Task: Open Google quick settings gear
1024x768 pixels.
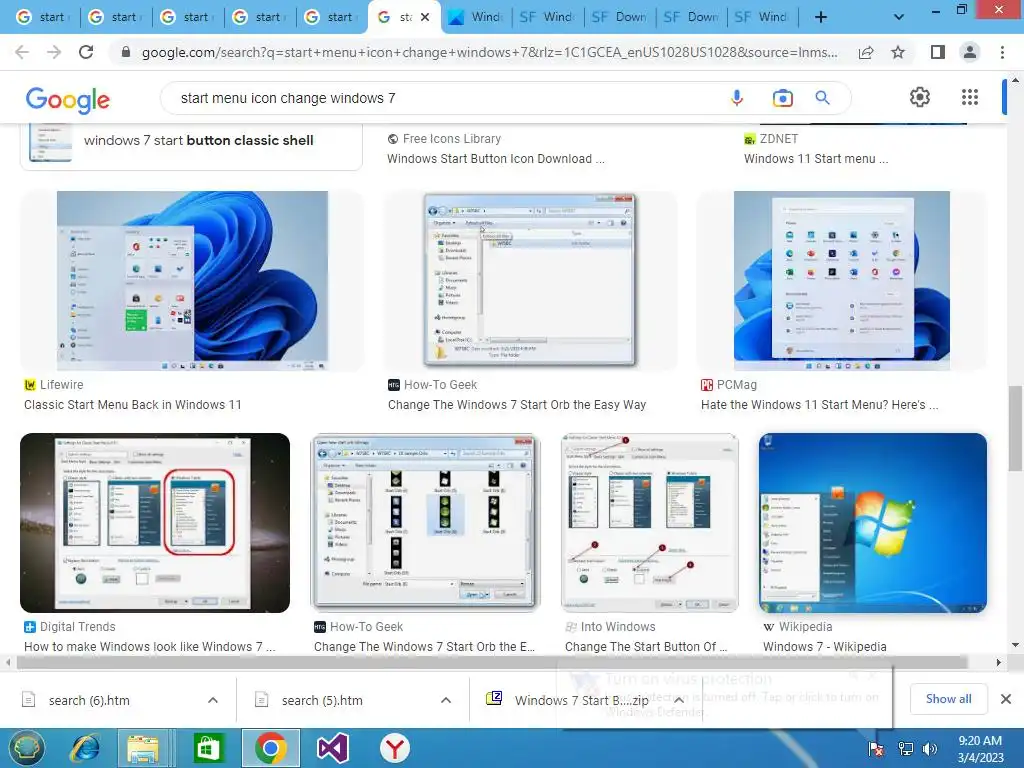Action: click(x=920, y=97)
